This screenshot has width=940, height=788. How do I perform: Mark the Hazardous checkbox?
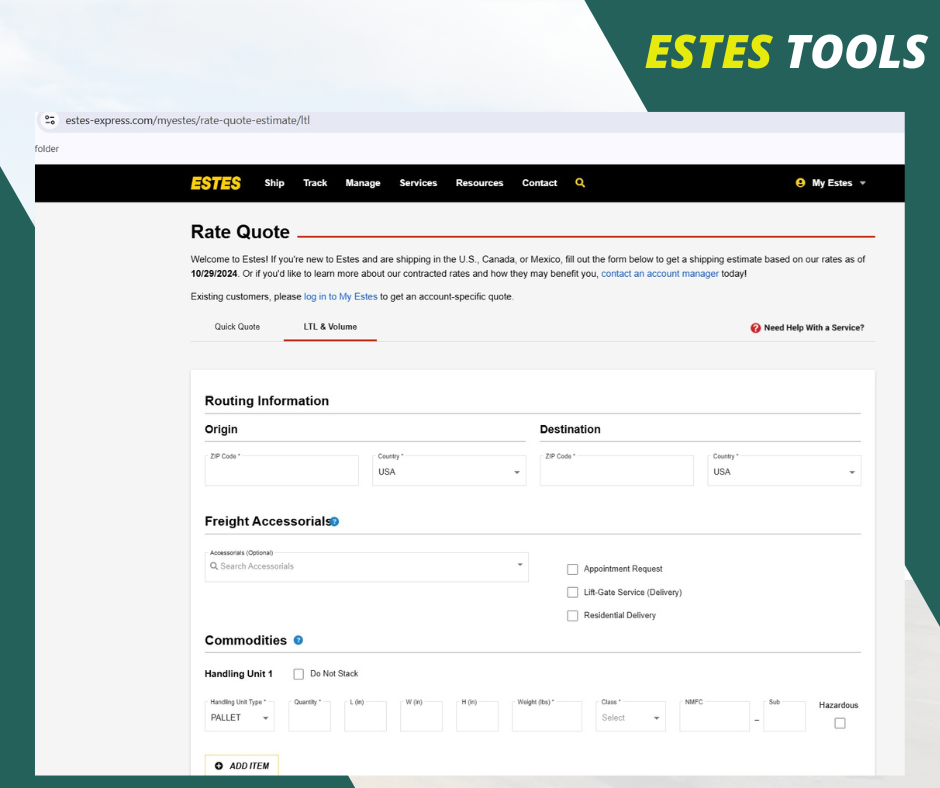840,723
